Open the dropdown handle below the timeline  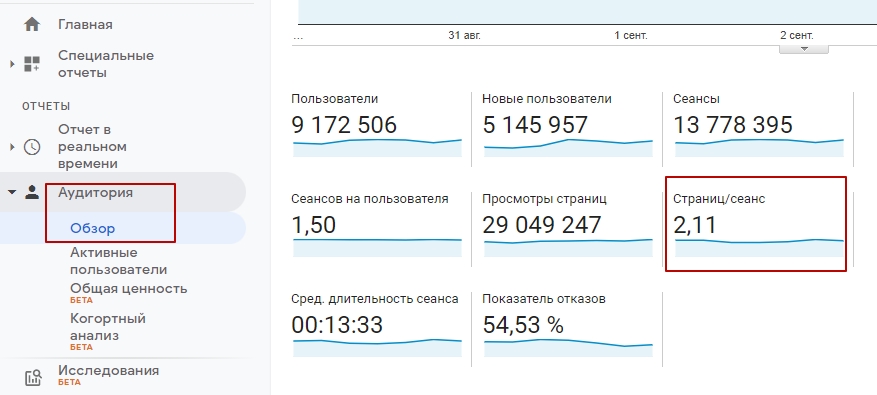coord(804,49)
